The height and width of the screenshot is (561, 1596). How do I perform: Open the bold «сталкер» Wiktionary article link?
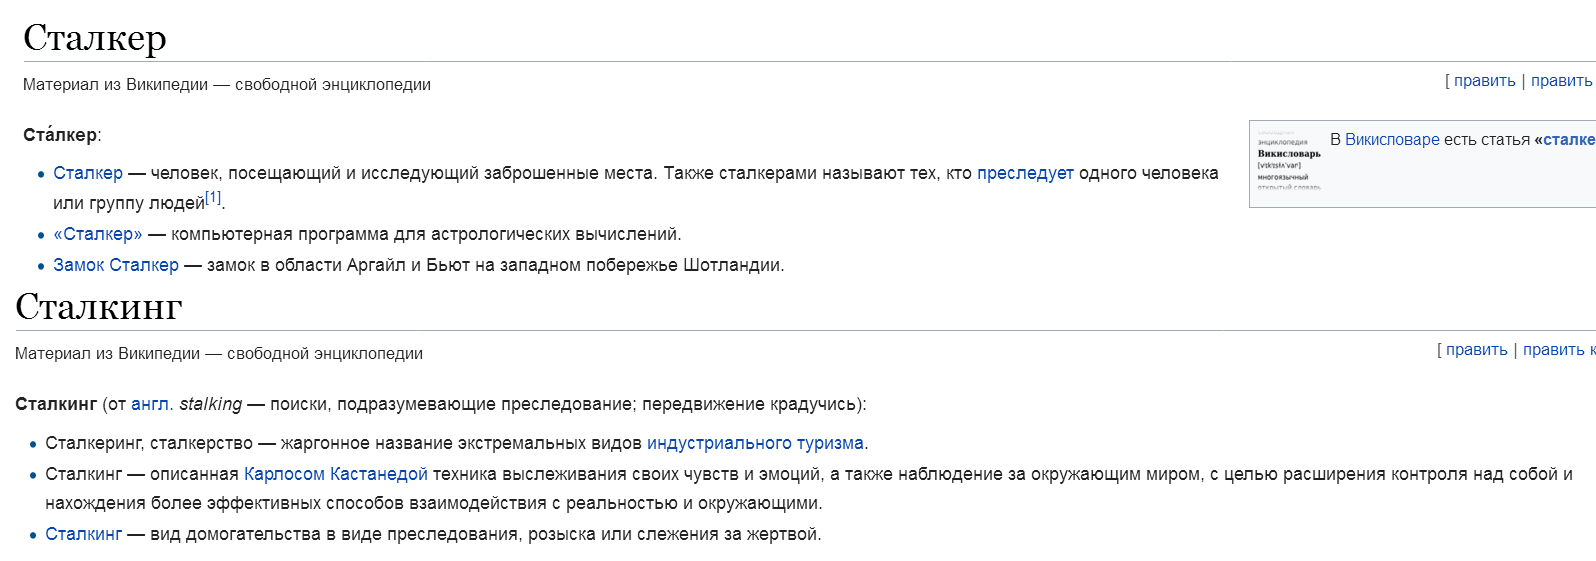pyautogui.click(x=1566, y=140)
